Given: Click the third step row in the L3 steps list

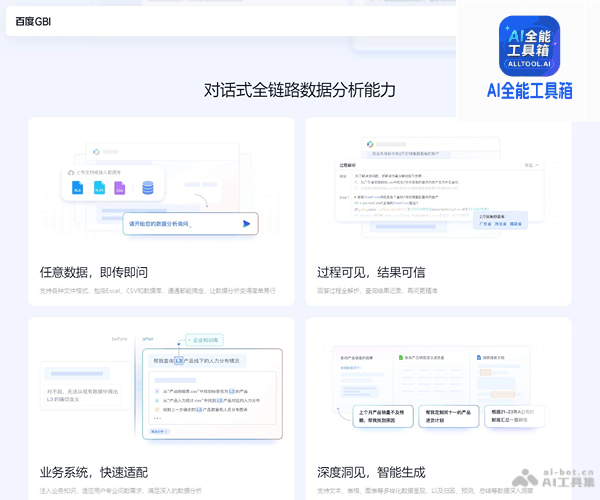Looking at the screenshot, I should click(201, 409).
